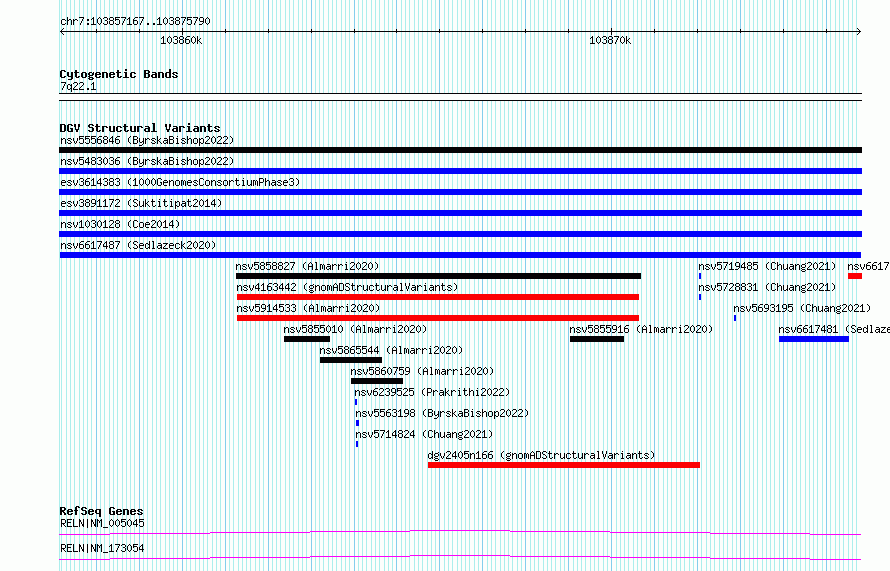Select the black nsv5556846 variant bar
Viewport: 890px width, 571px height.
(x=460, y=150)
